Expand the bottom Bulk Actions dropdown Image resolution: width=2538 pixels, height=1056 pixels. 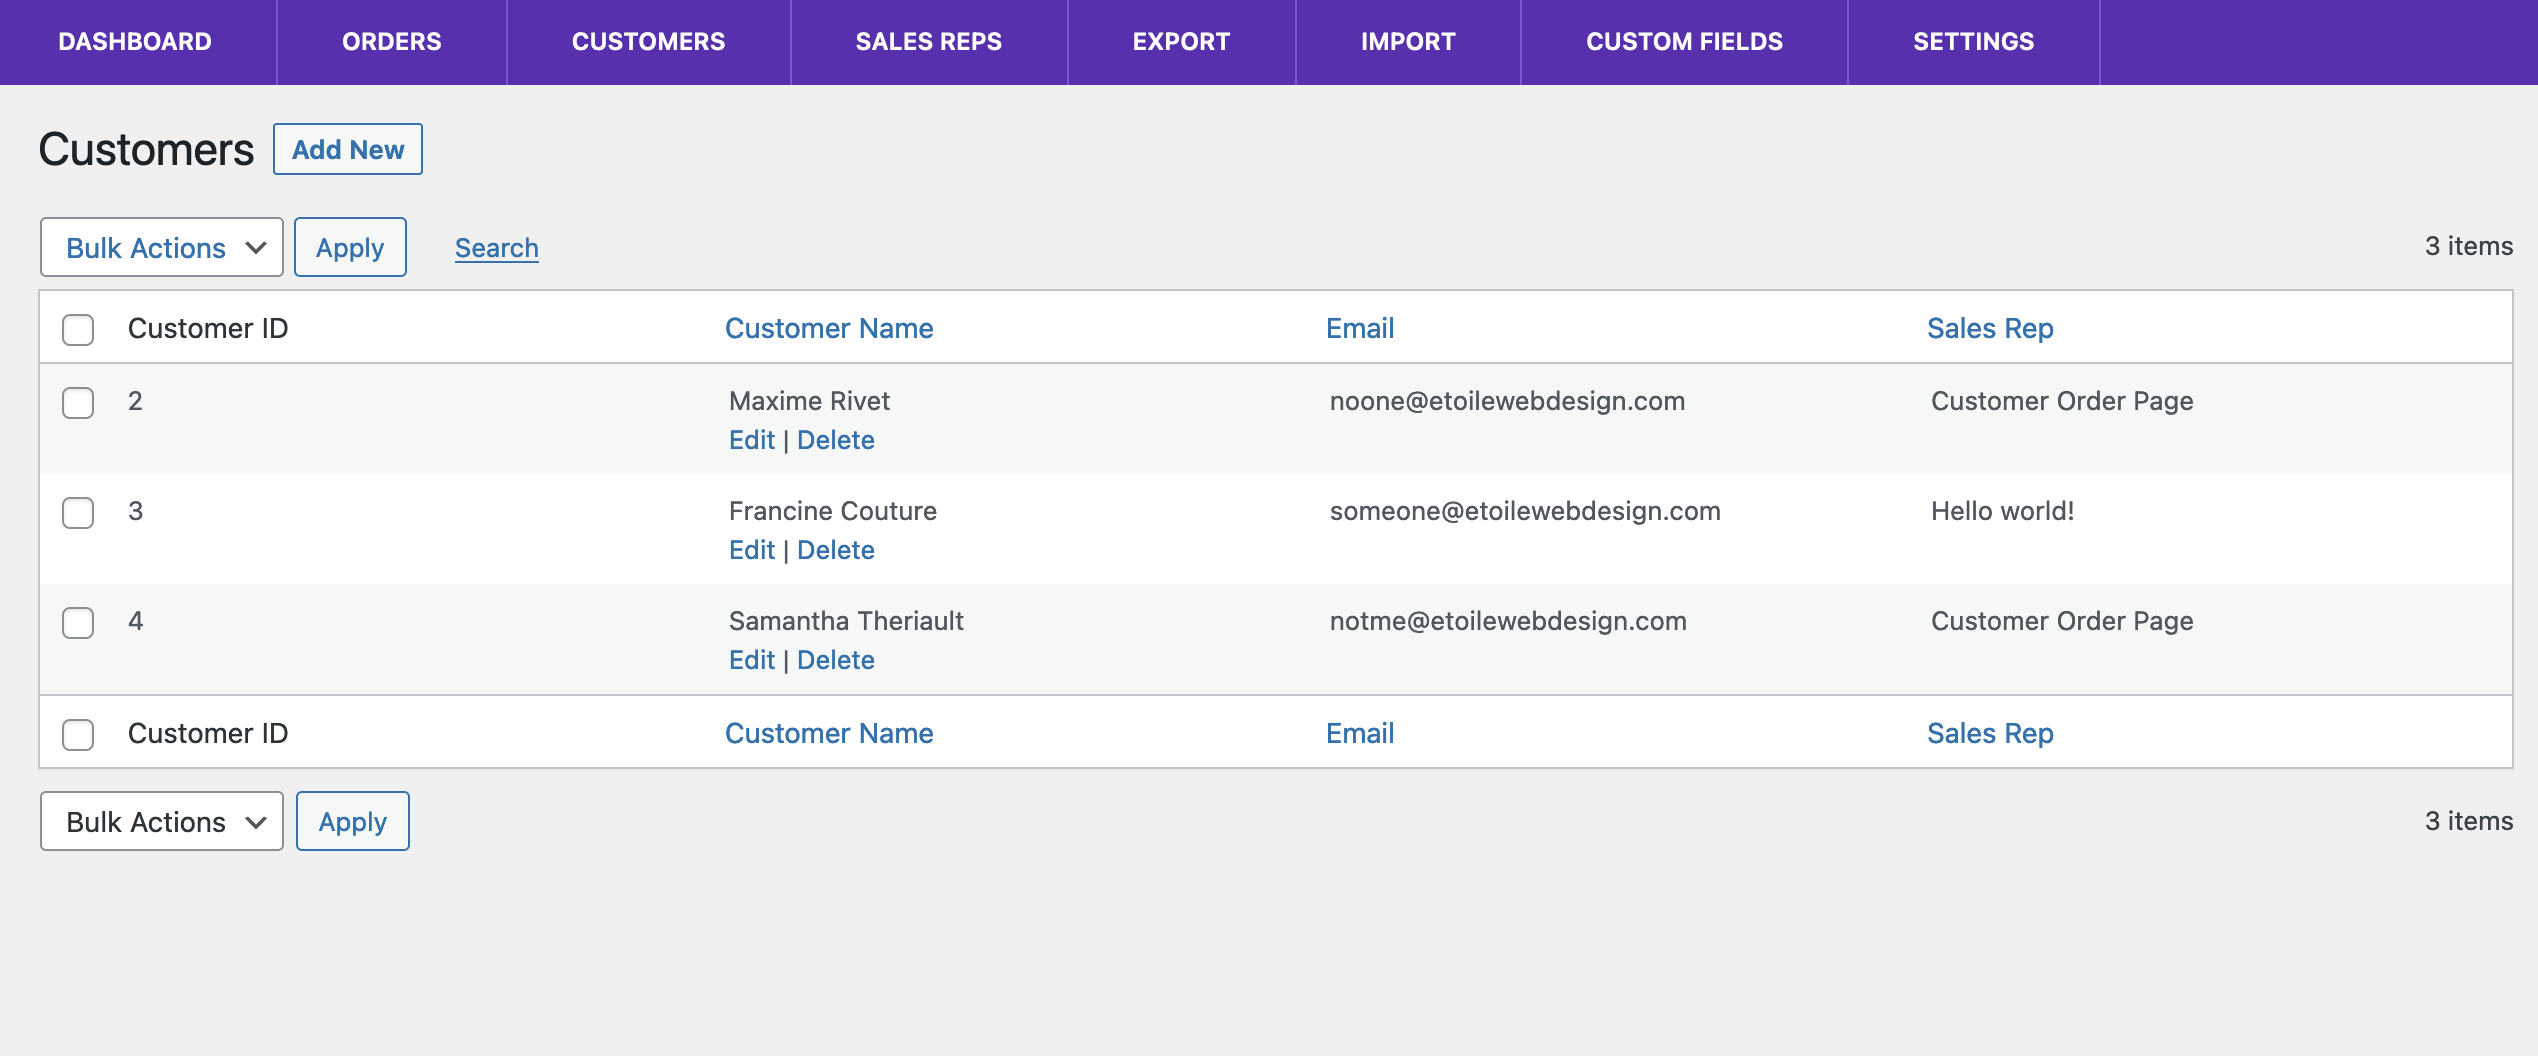point(162,822)
